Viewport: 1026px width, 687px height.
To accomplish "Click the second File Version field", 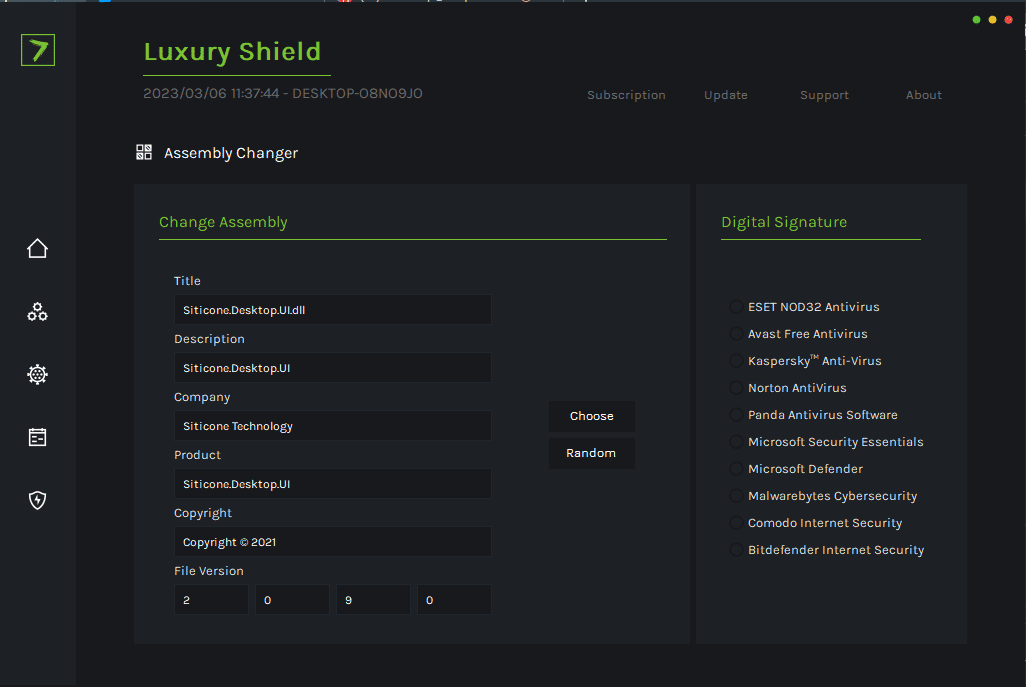I will (x=292, y=599).
